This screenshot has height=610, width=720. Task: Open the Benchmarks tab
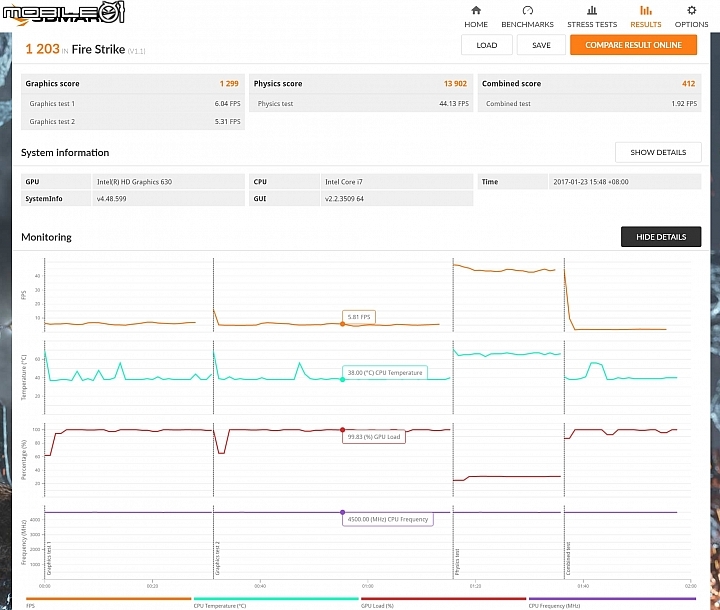[527, 17]
